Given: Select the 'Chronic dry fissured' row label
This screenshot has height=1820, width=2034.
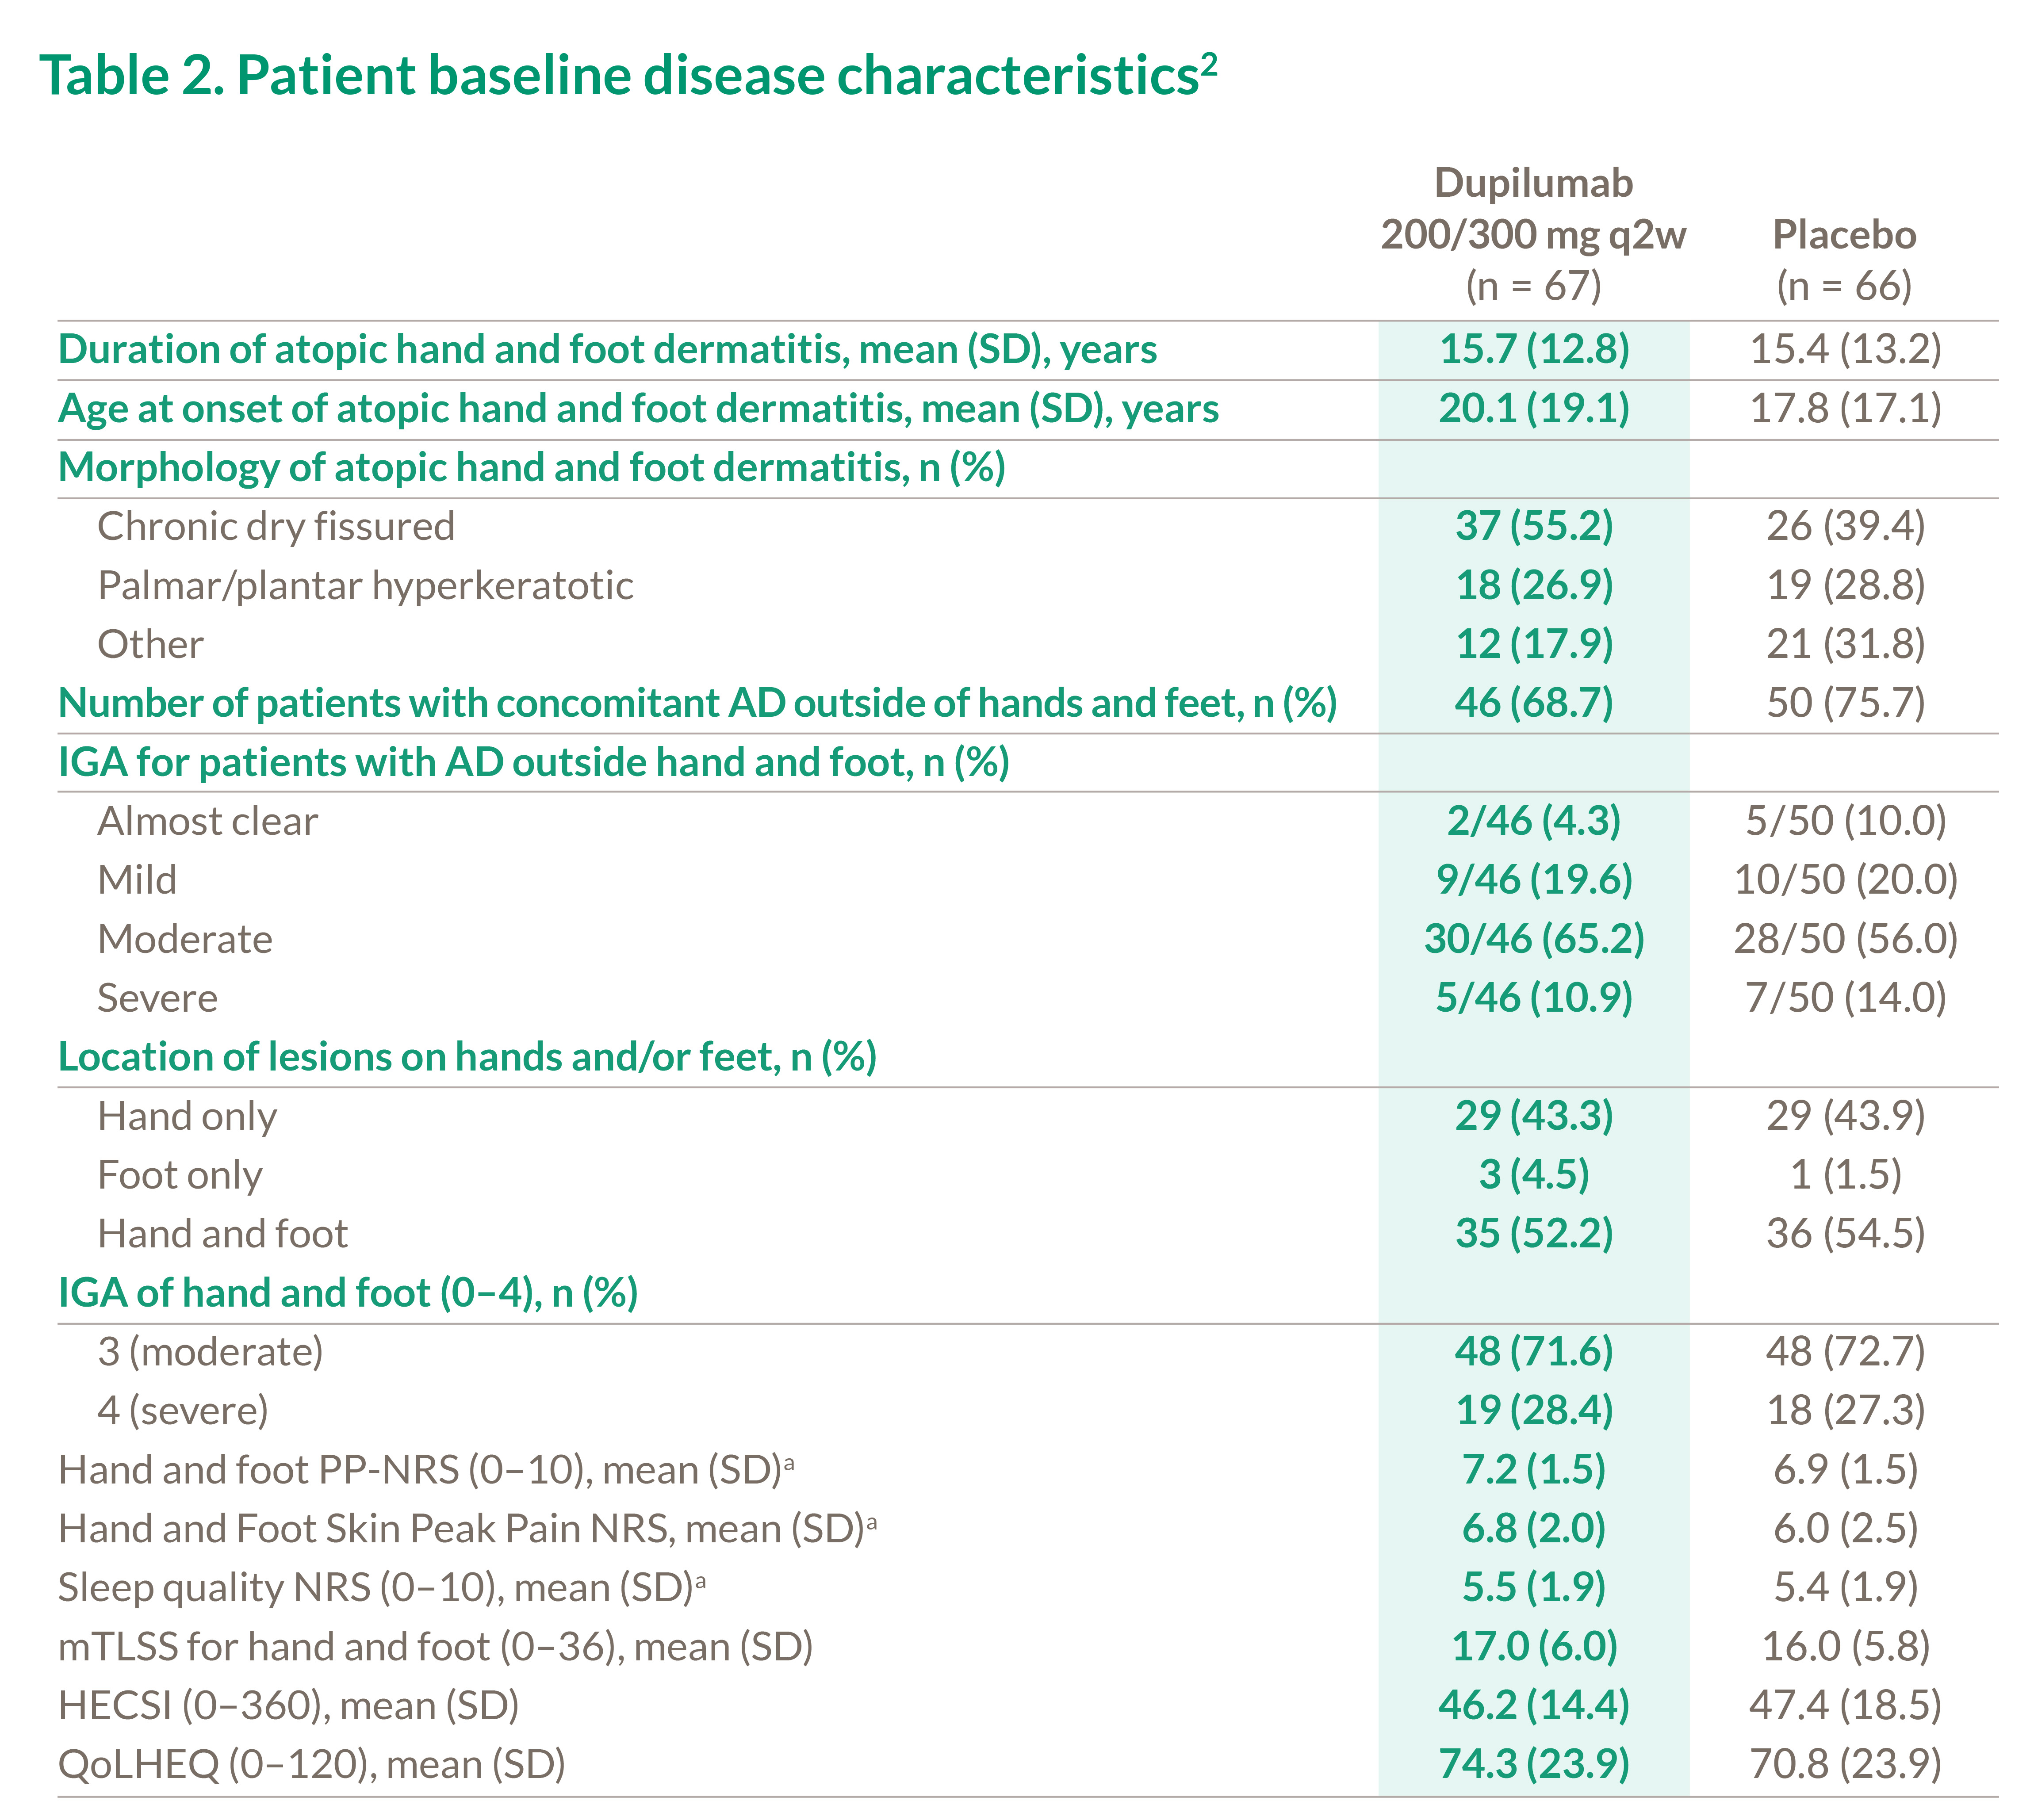Looking at the screenshot, I should click(x=276, y=527).
